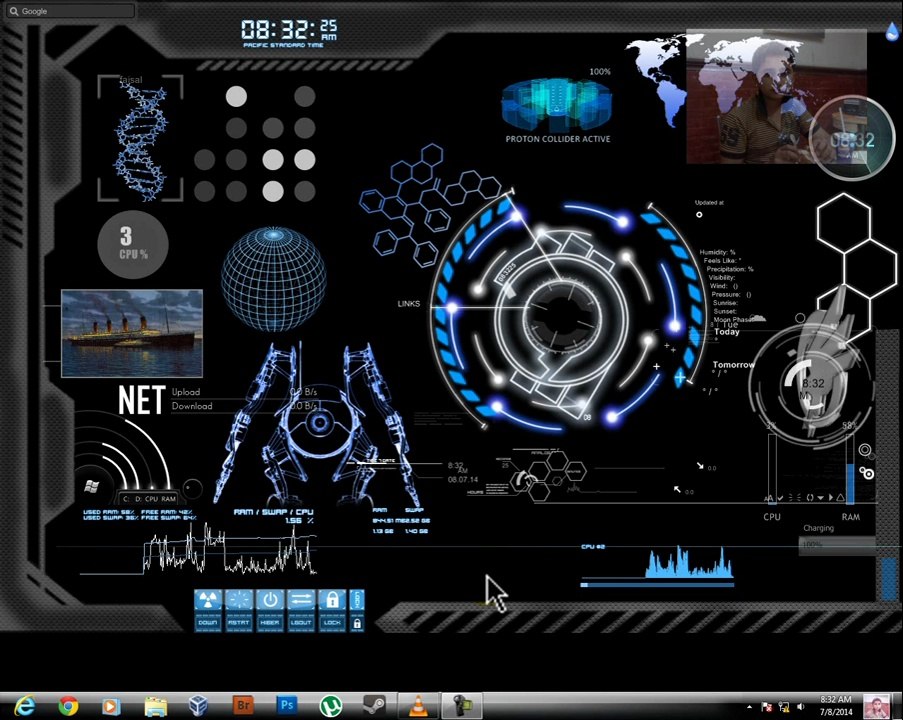Click the LGOUT button label

pos(301,623)
